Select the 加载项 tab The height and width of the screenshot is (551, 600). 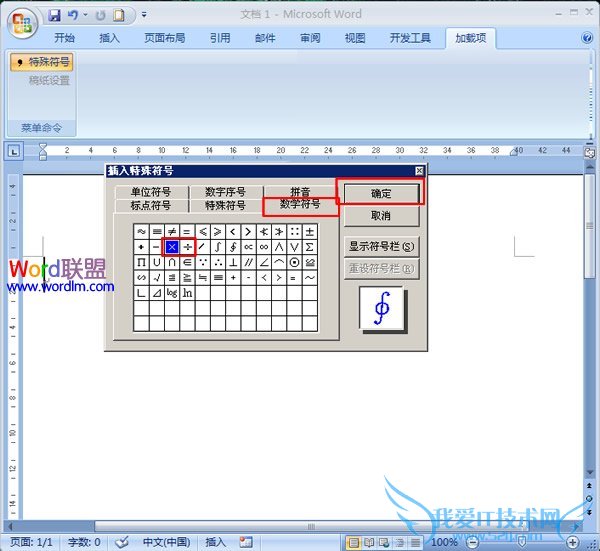471,38
